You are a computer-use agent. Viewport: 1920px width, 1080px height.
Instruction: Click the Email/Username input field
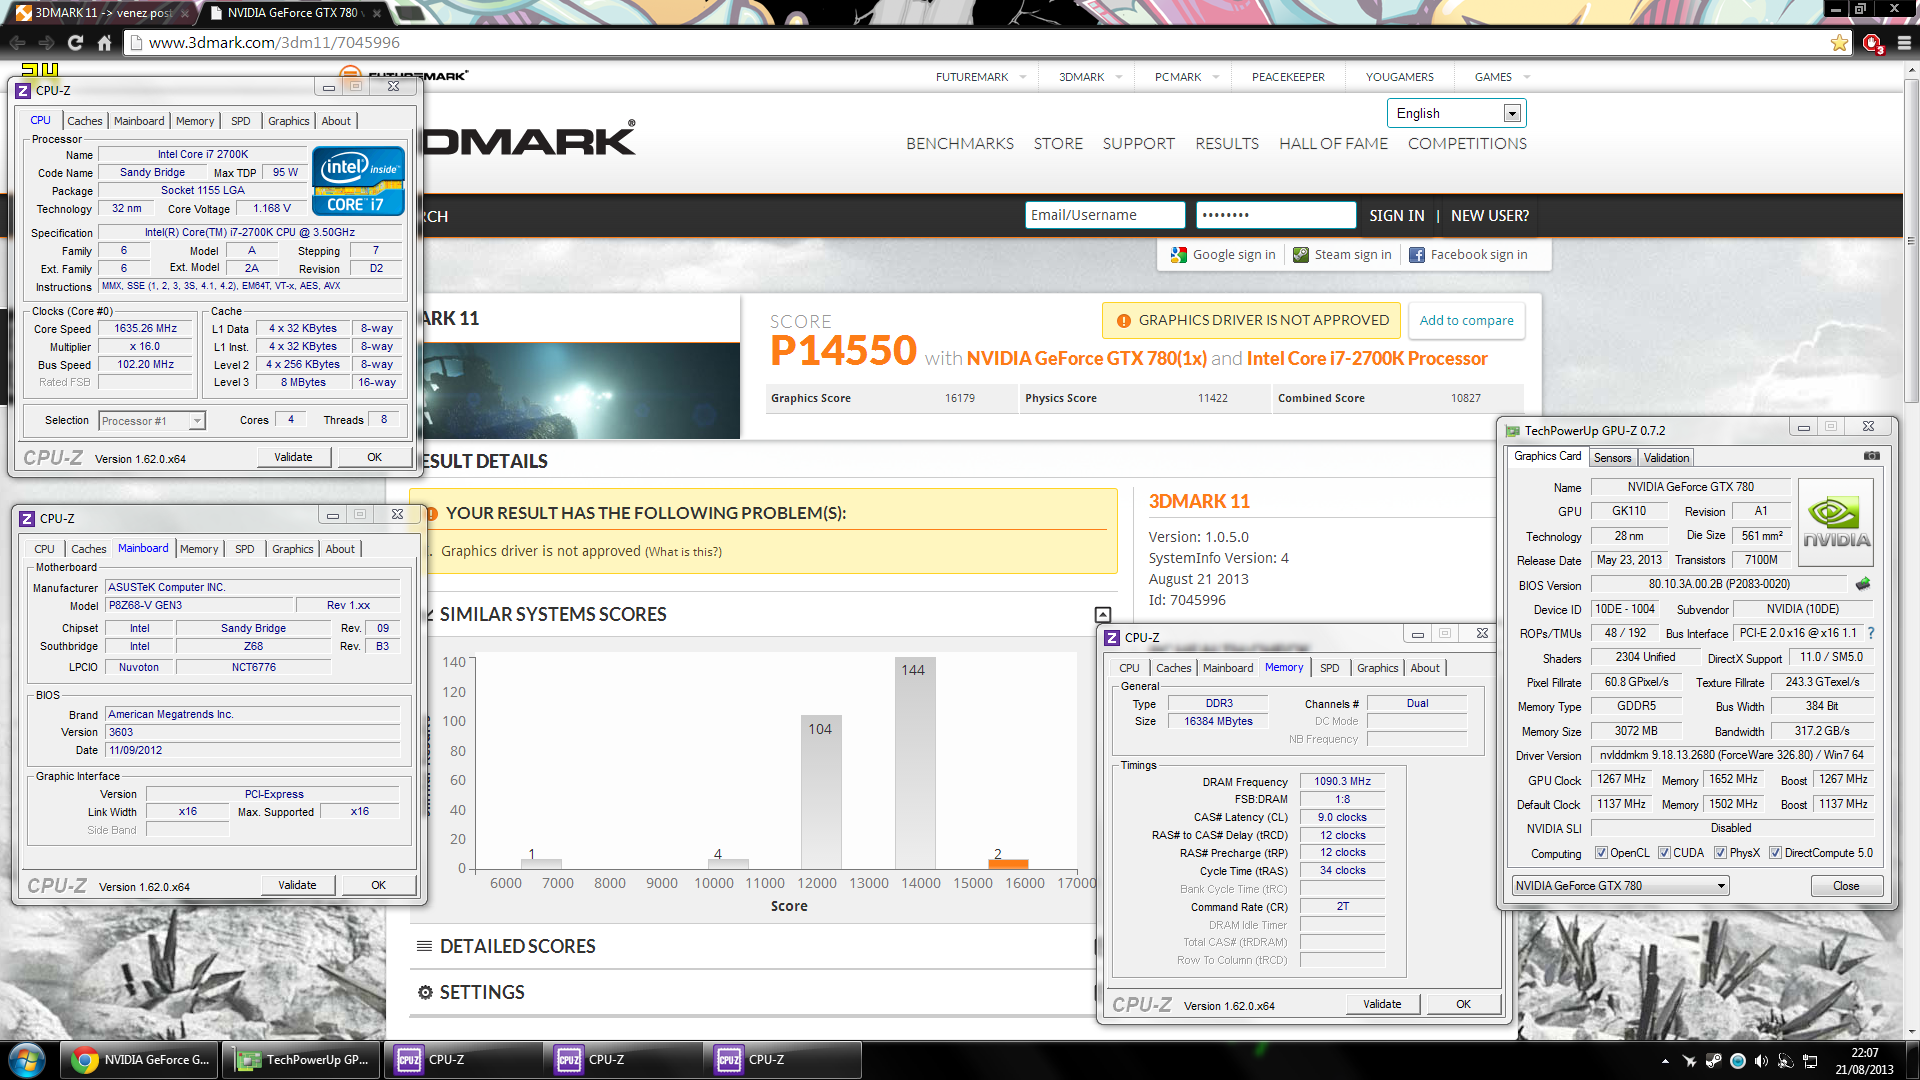[x=1104, y=215]
